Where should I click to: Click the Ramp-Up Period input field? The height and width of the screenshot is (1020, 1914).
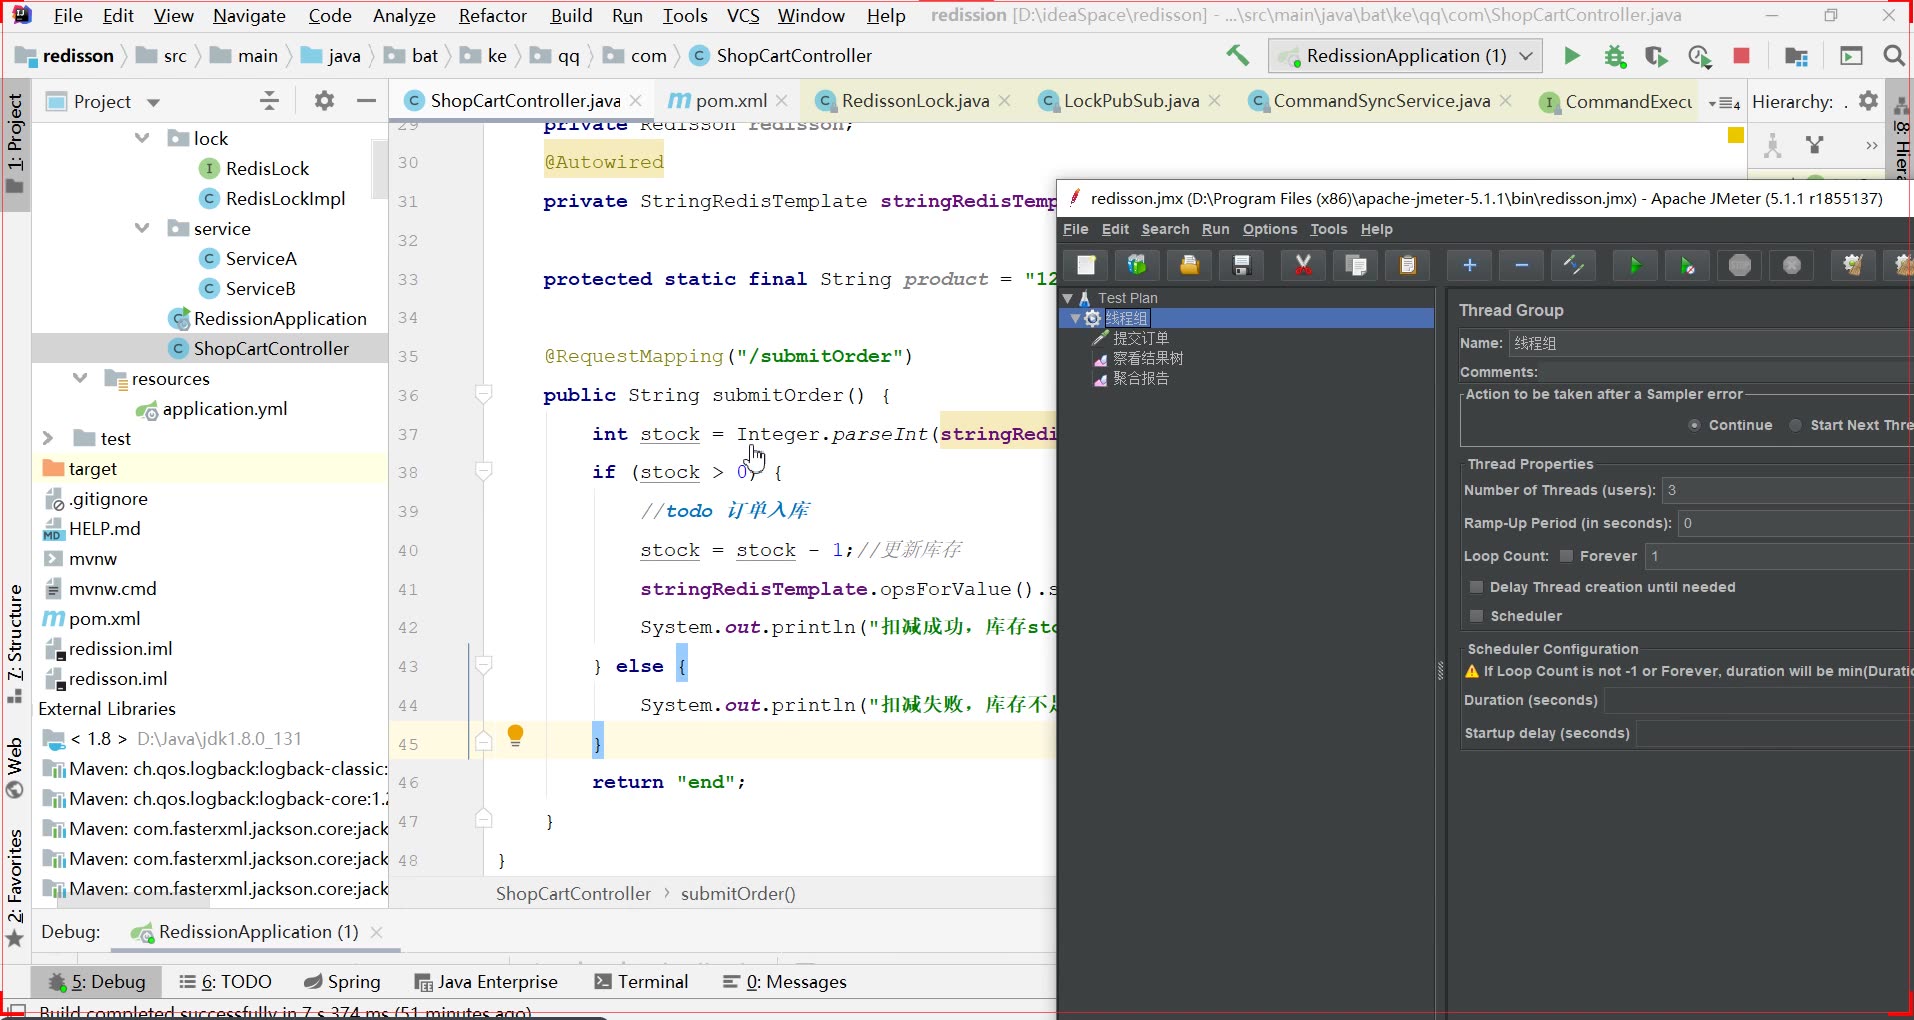tap(1796, 523)
